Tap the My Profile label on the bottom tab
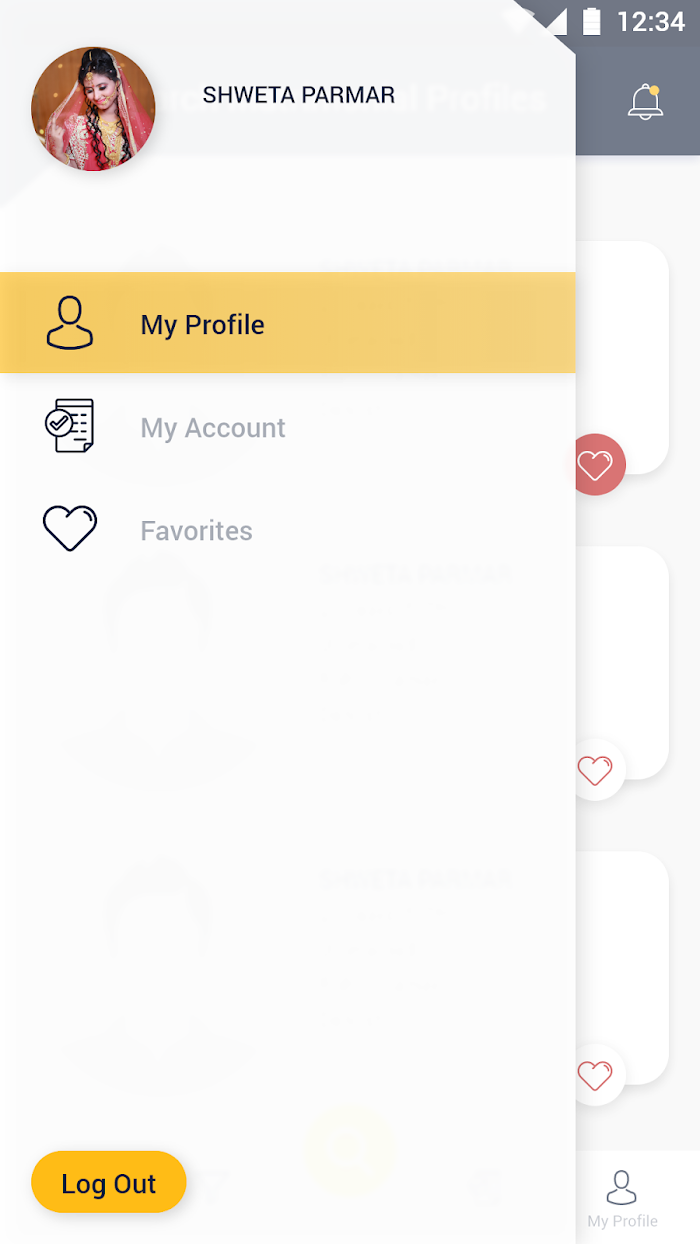The width and height of the screenshot is (700, 1244). 622,1221
